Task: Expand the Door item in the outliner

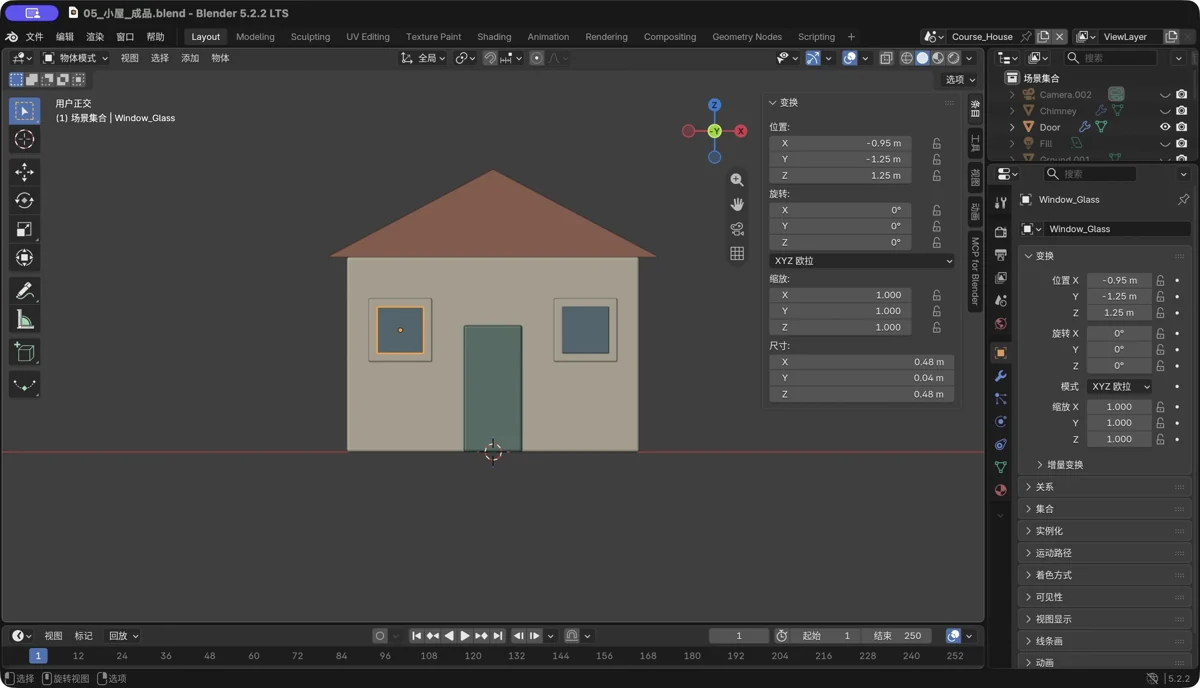Action: 1012,127
